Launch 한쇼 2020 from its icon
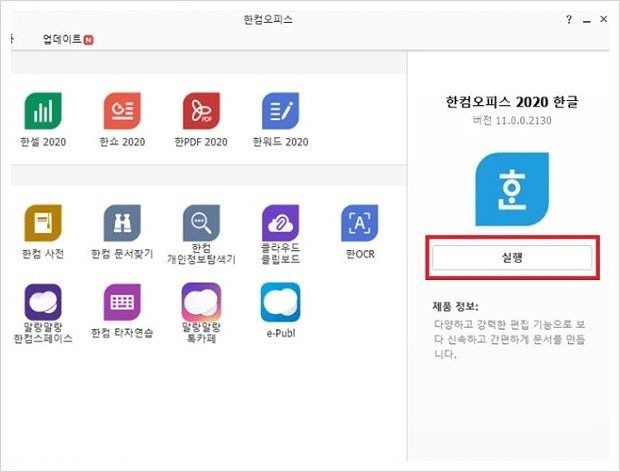This screenshot has width=620, height=472. pos(122,111)
